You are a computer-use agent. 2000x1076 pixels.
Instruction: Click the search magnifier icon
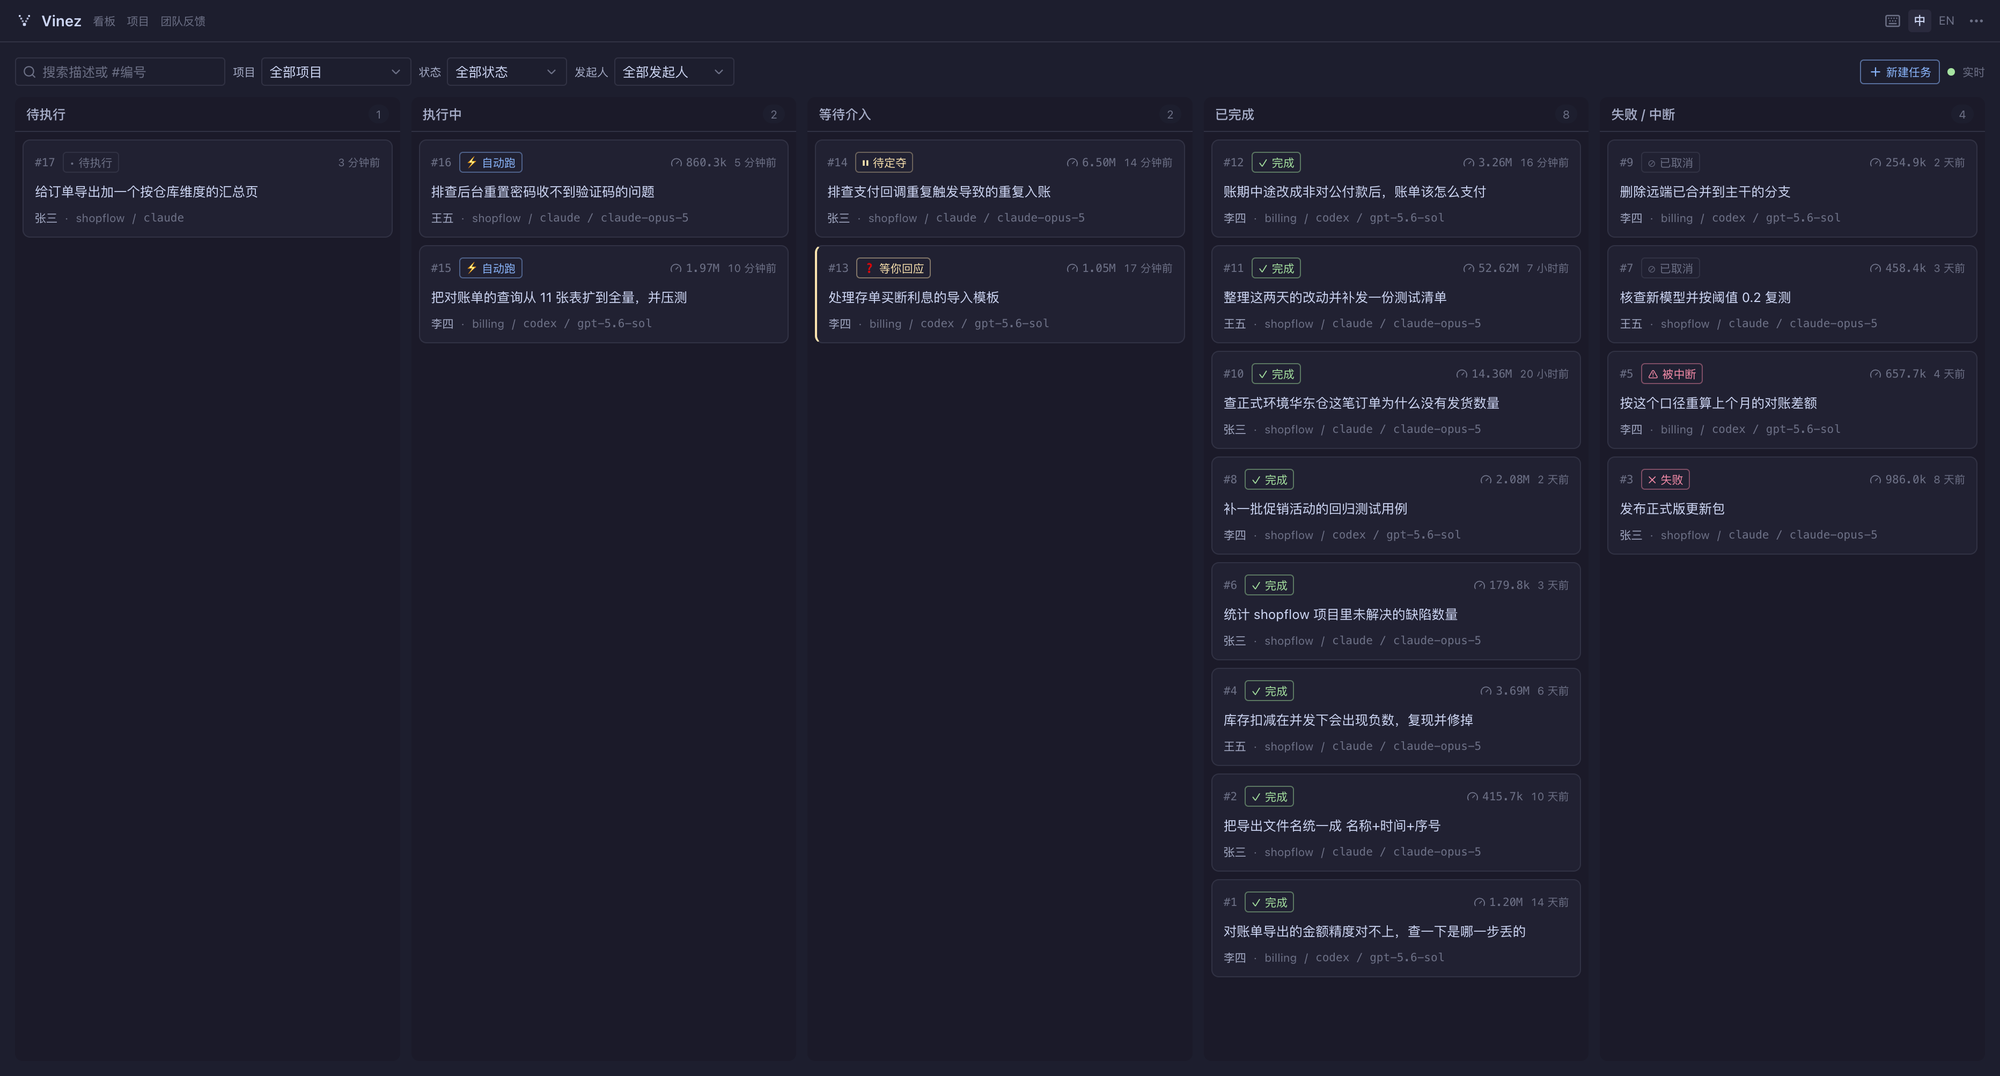(x=30, y=72)
